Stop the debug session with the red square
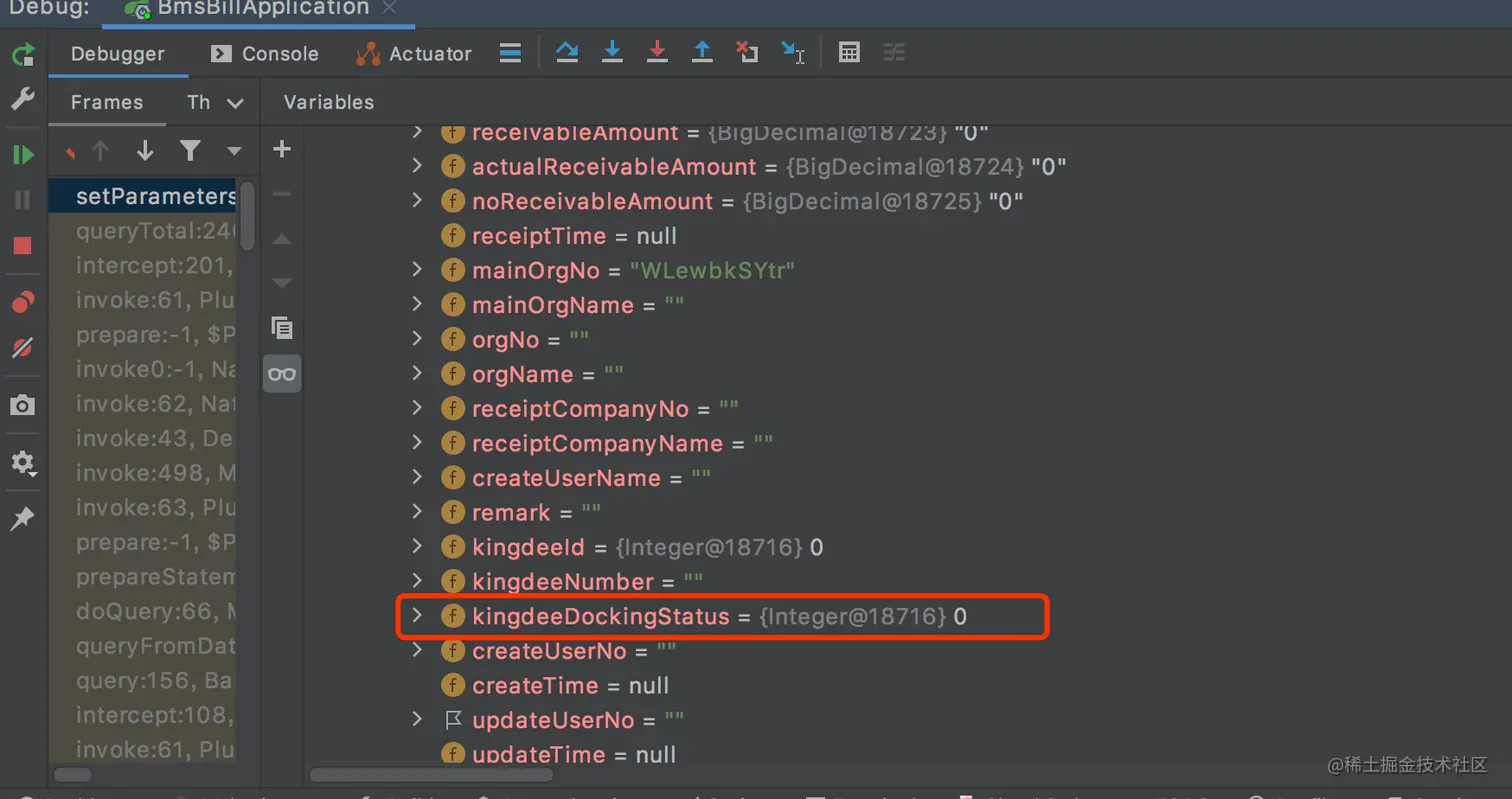 (22, 246)
